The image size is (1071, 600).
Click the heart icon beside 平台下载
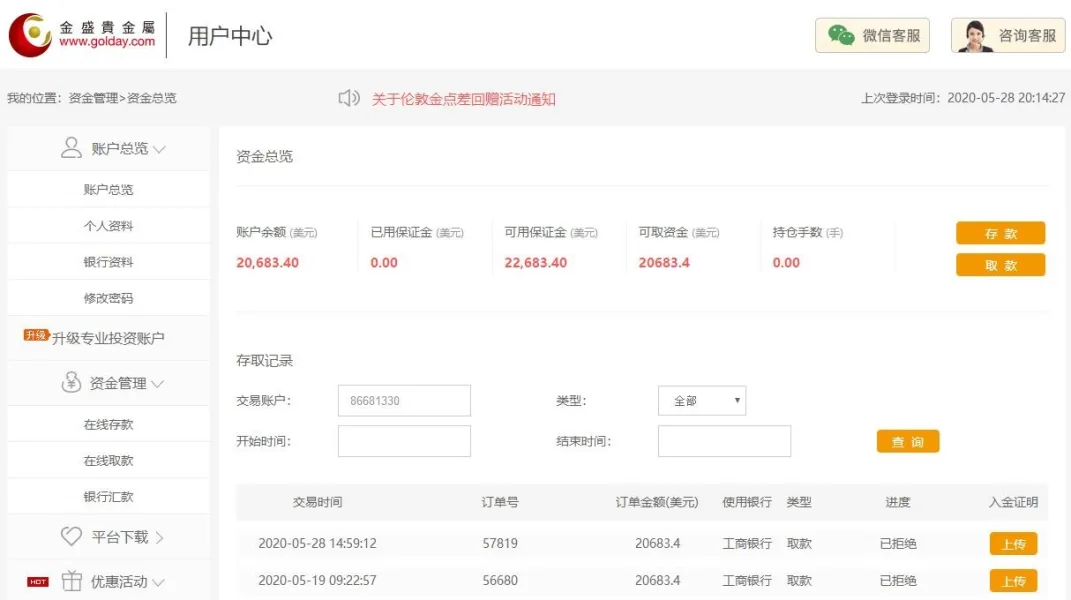pos(71,537)
